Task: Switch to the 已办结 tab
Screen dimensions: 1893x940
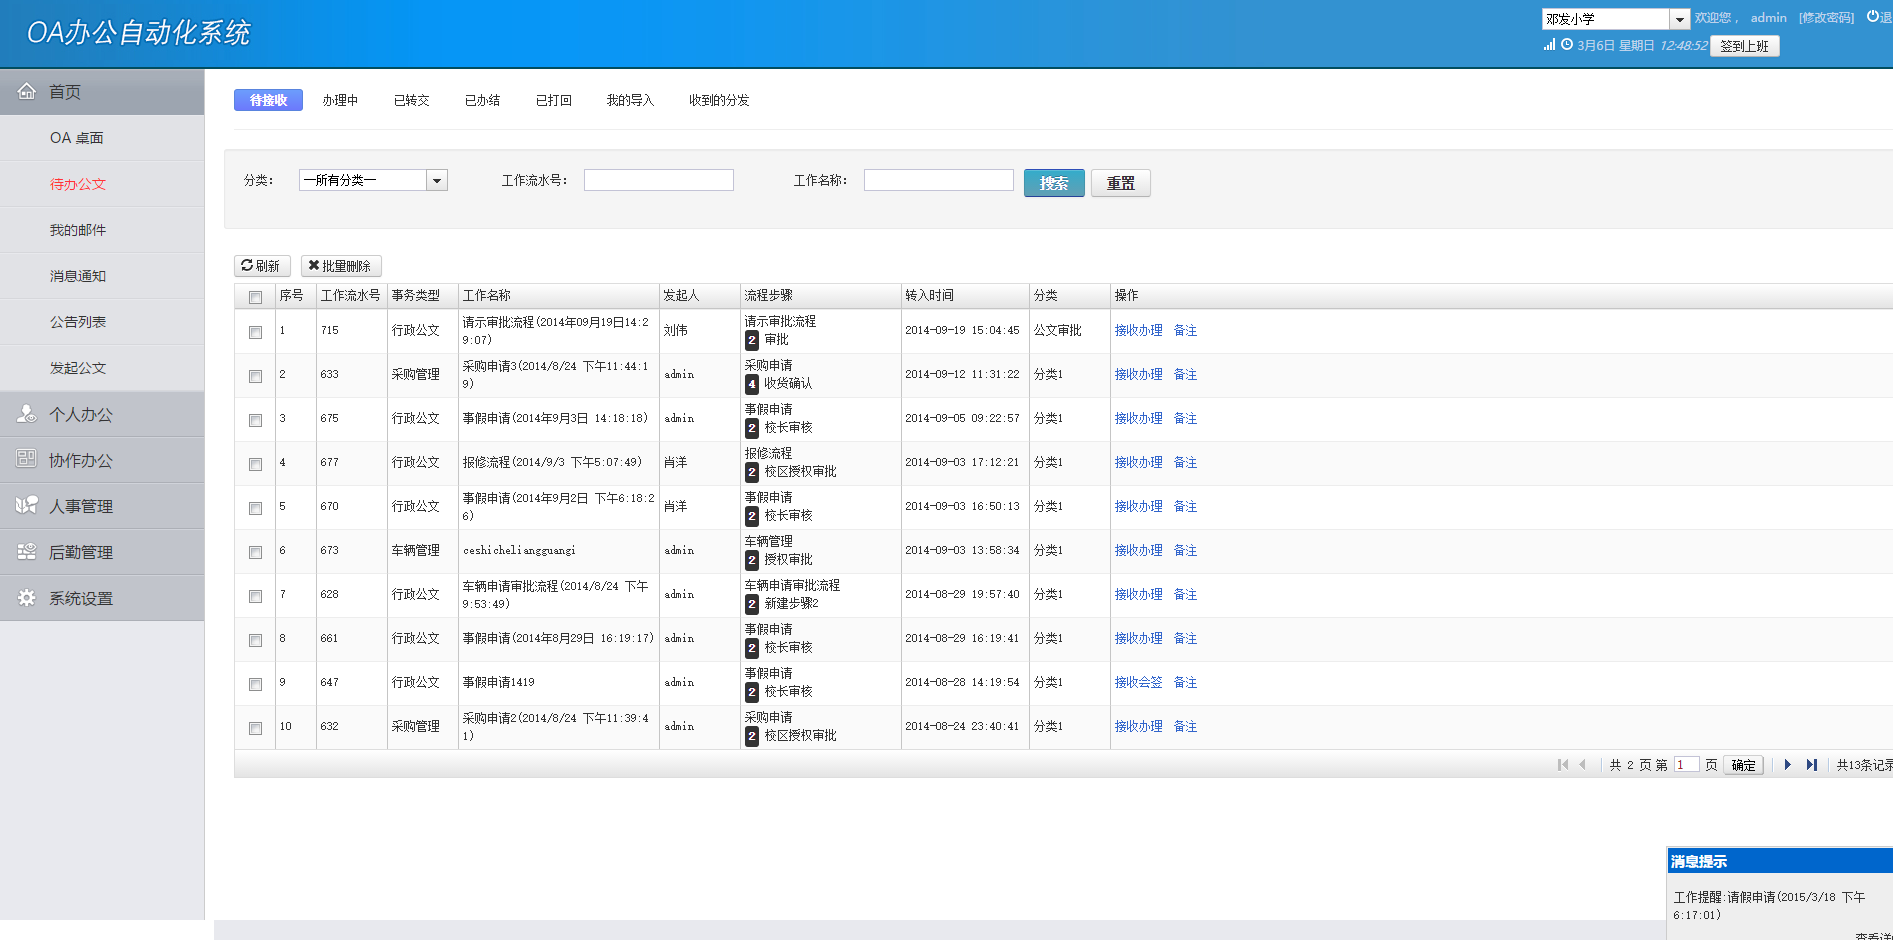Action: pos(482,100)
